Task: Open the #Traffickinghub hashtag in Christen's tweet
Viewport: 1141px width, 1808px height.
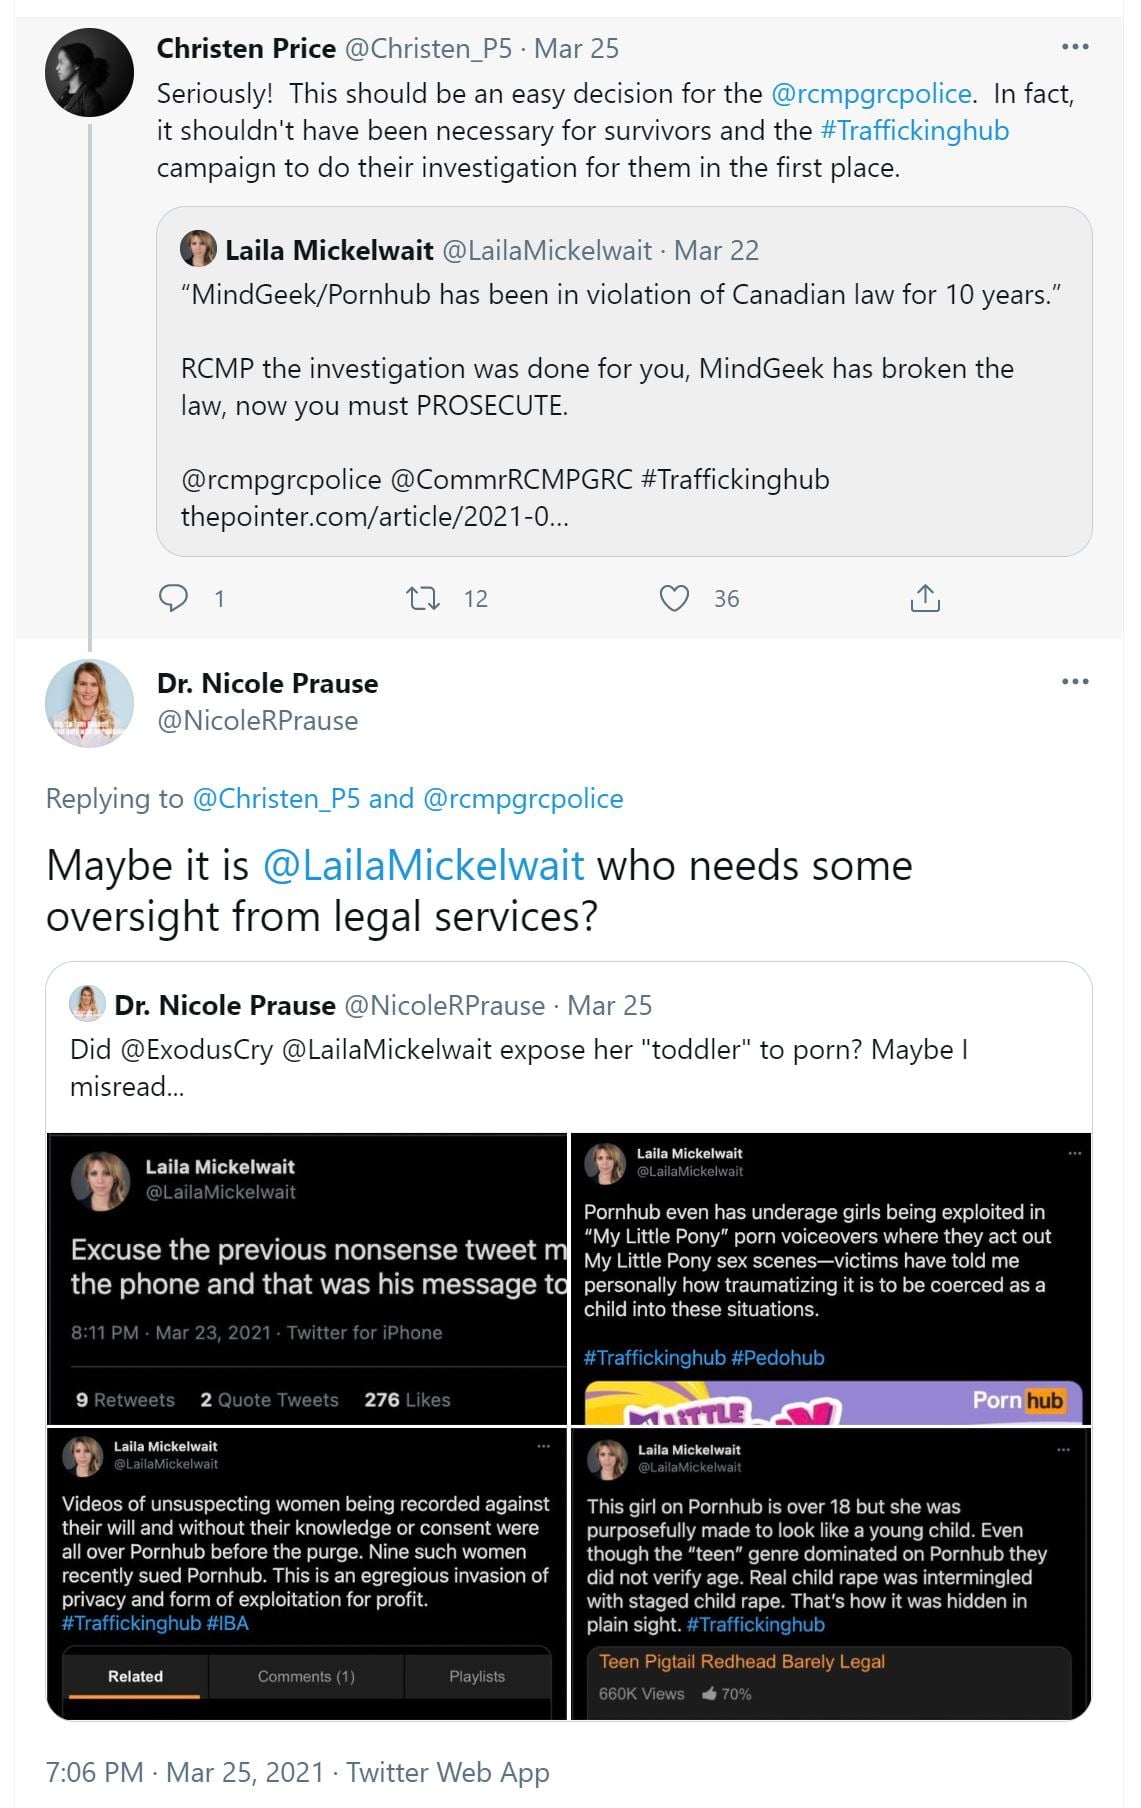Action: (914, 131)
